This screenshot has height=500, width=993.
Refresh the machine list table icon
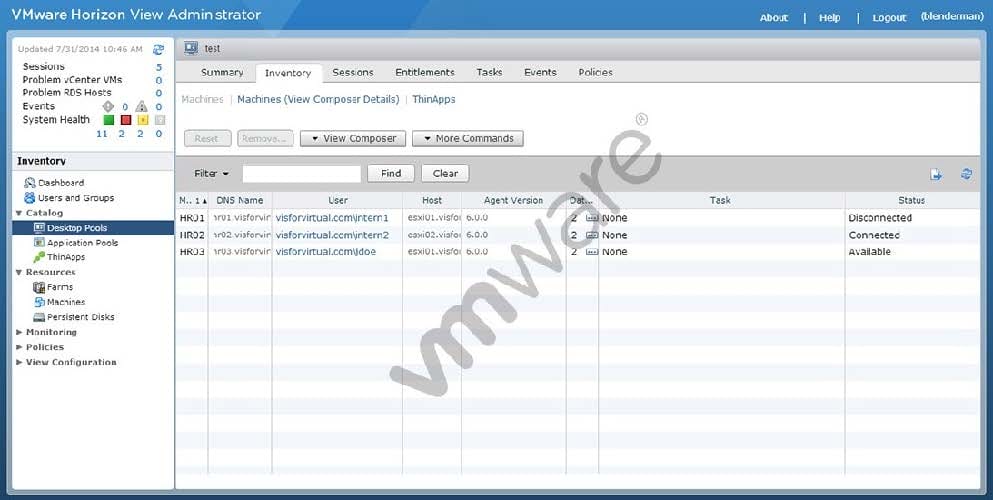point(966,173)
